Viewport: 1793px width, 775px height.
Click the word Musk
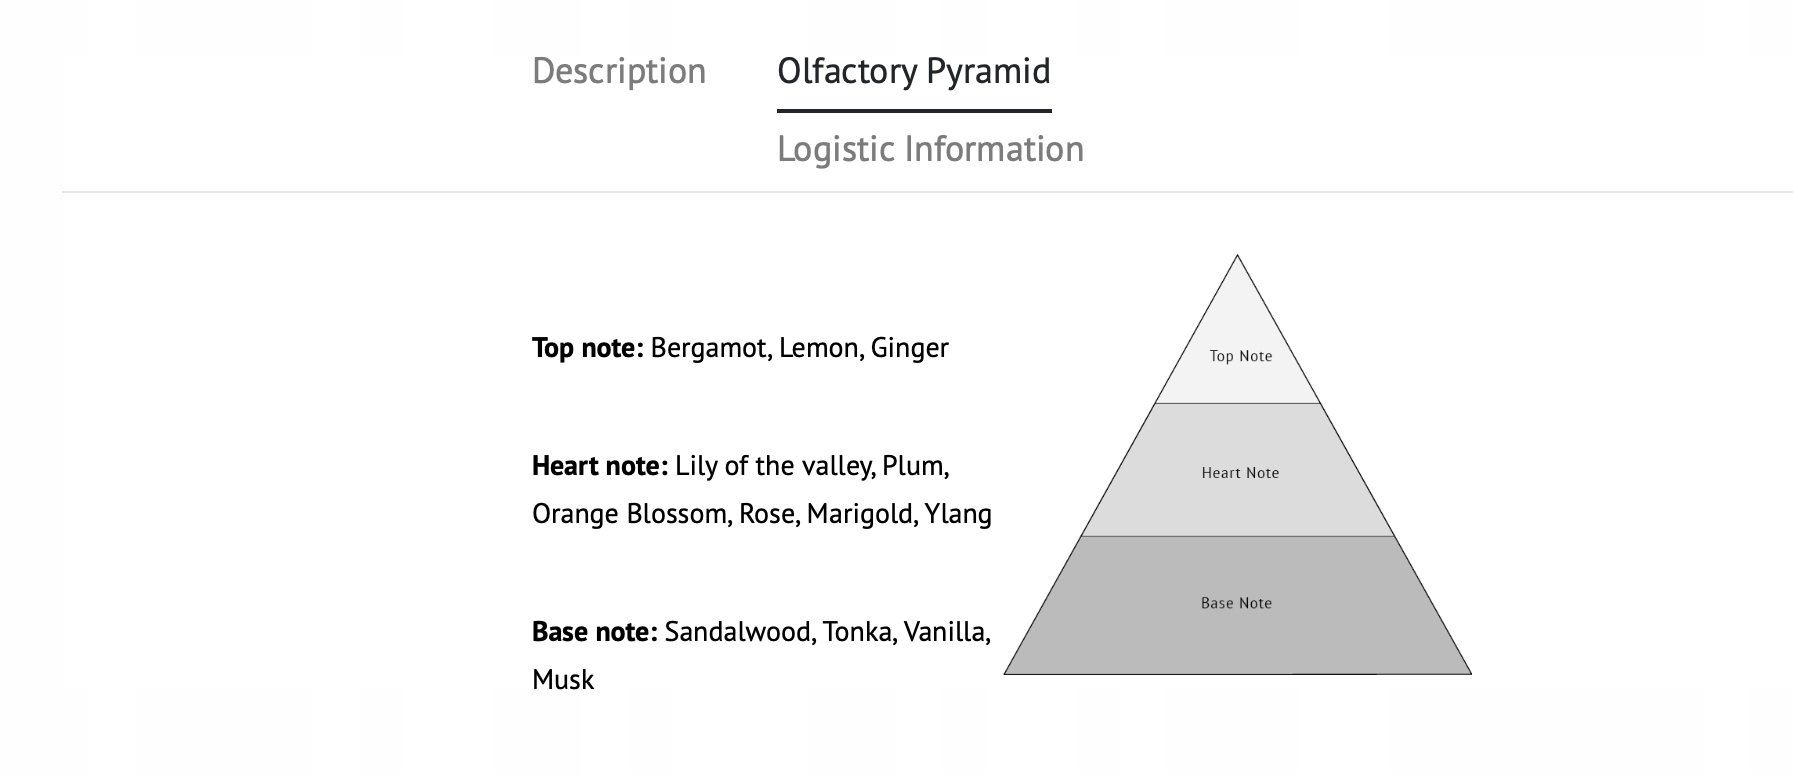coord(563,680)
